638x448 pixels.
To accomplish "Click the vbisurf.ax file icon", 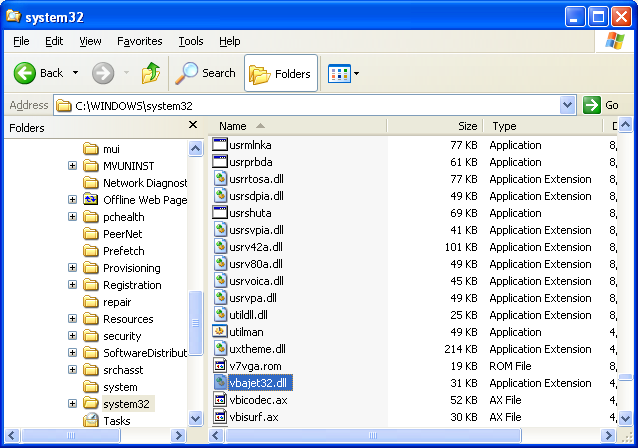I will coord(220,417).
